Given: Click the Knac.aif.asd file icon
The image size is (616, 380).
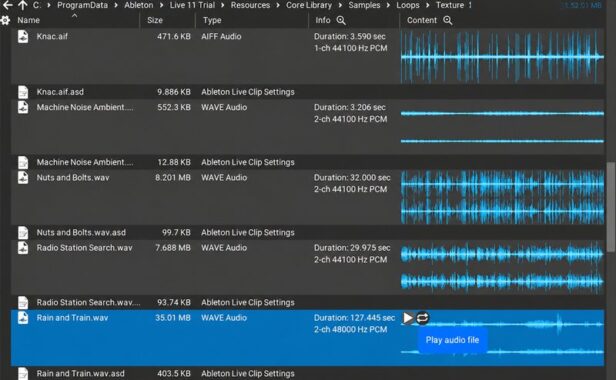Looking at the screenshot, I should pos(23,92).
